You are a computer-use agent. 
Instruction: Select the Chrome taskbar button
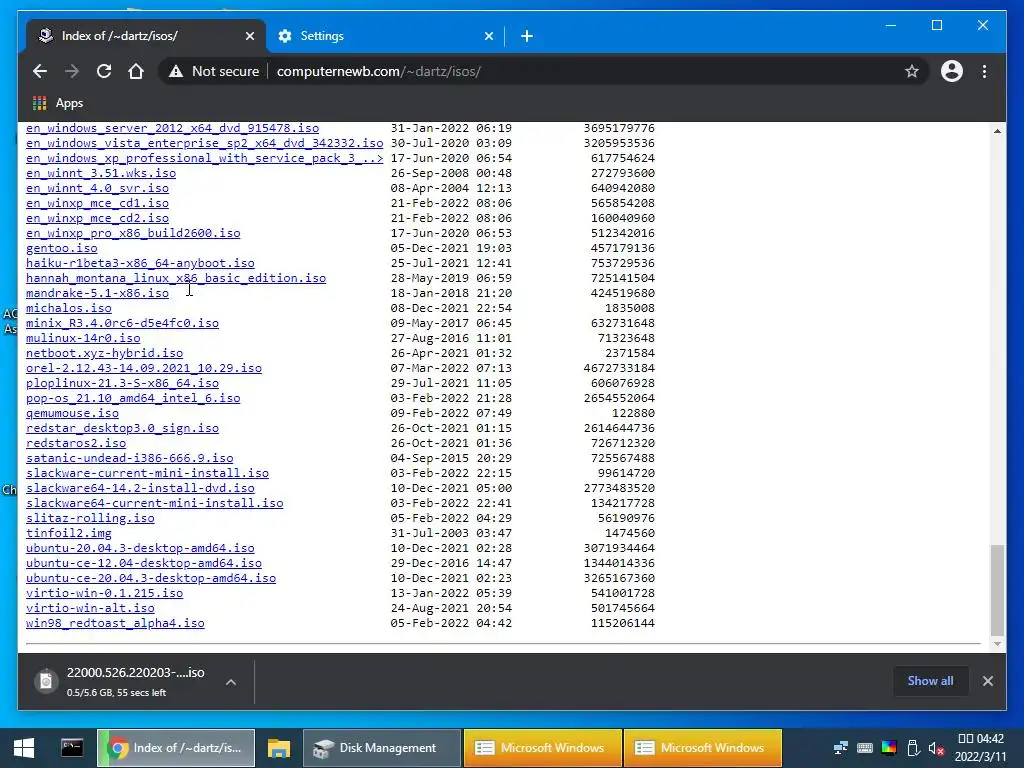coord(176,748)
